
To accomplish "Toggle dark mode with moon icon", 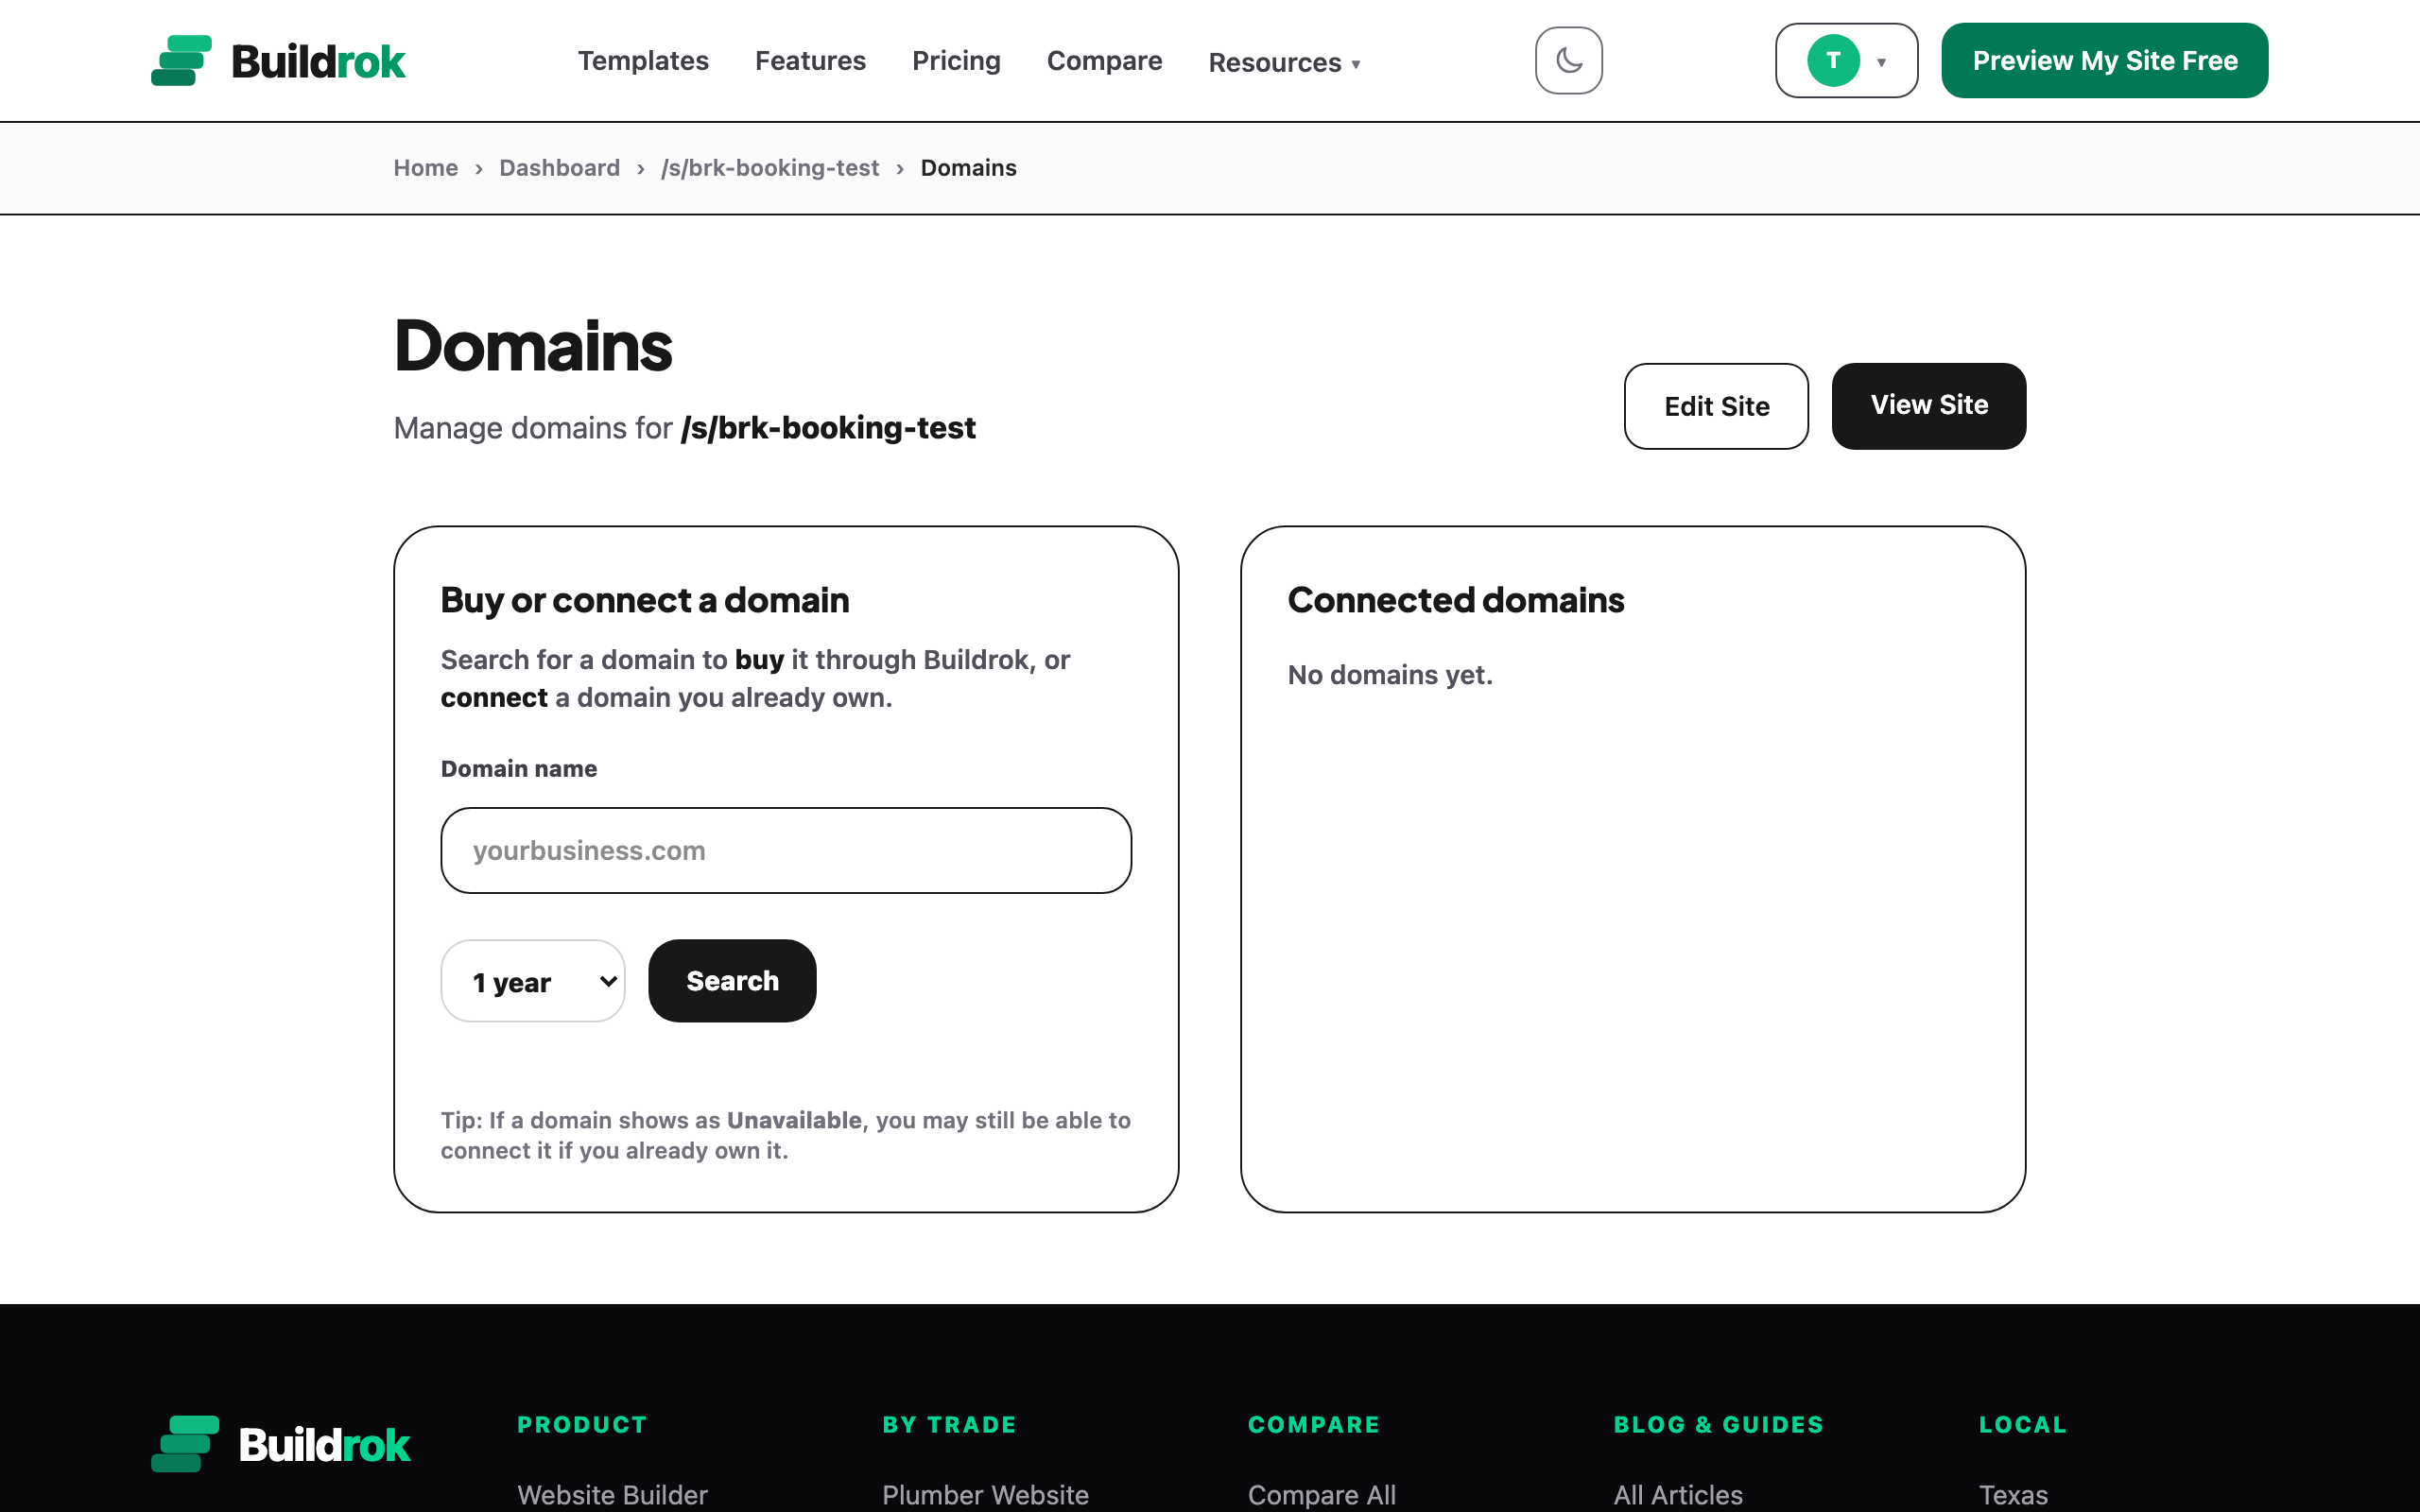I will point(1568,61).
